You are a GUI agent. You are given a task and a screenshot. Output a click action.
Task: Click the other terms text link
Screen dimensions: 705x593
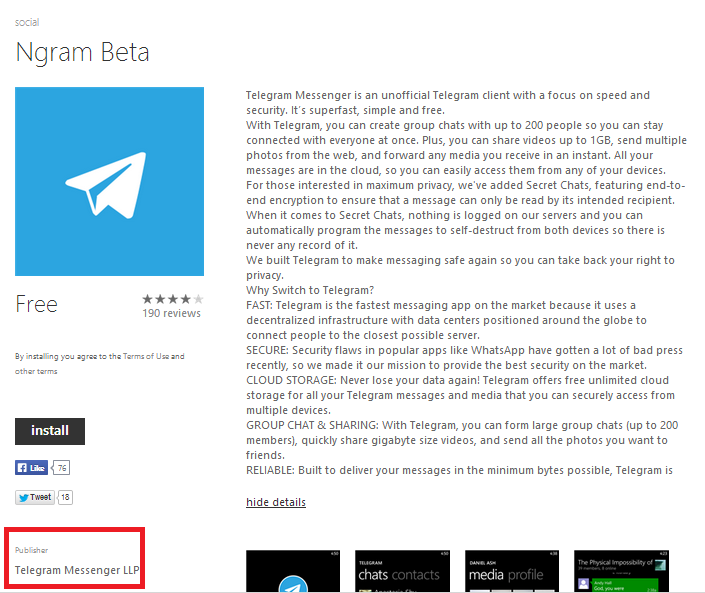(x=36, y=371)
